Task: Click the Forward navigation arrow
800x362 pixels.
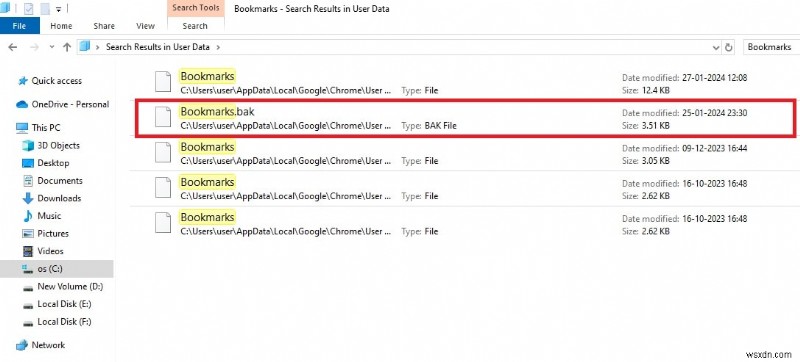Action: pyautogui.click(x=34, y=47)
